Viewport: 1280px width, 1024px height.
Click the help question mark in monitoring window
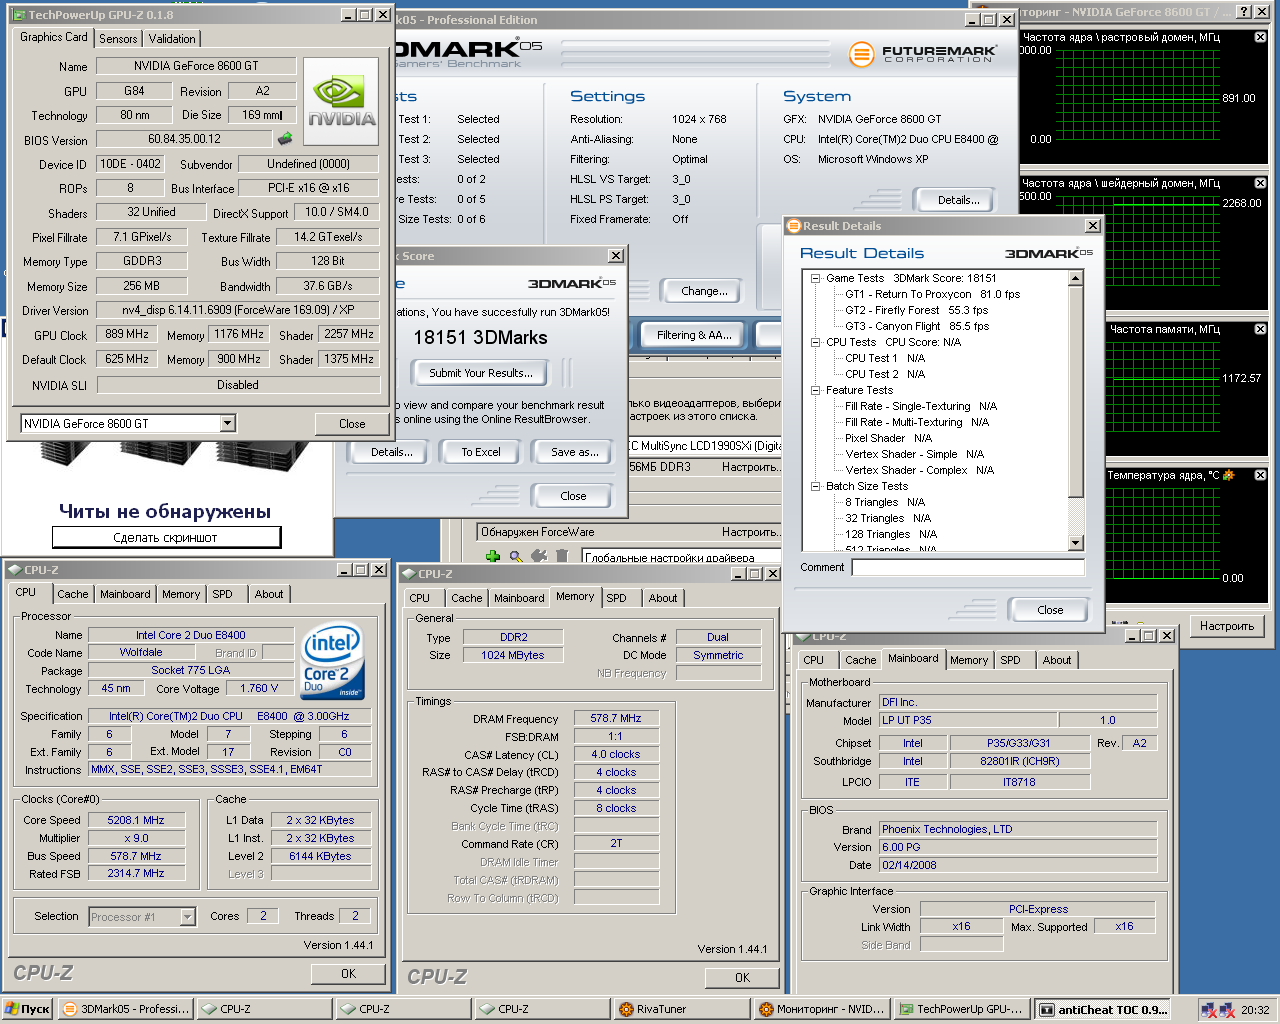[x=1243, y=11]
